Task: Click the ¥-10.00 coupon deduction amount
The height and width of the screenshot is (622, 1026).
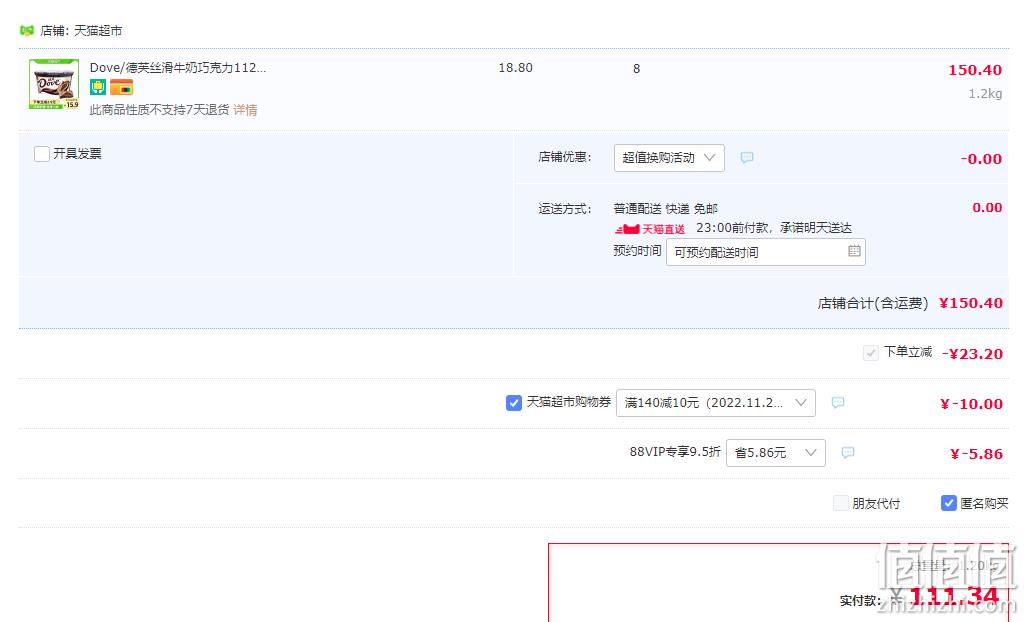Action: [x=971, y=404]
